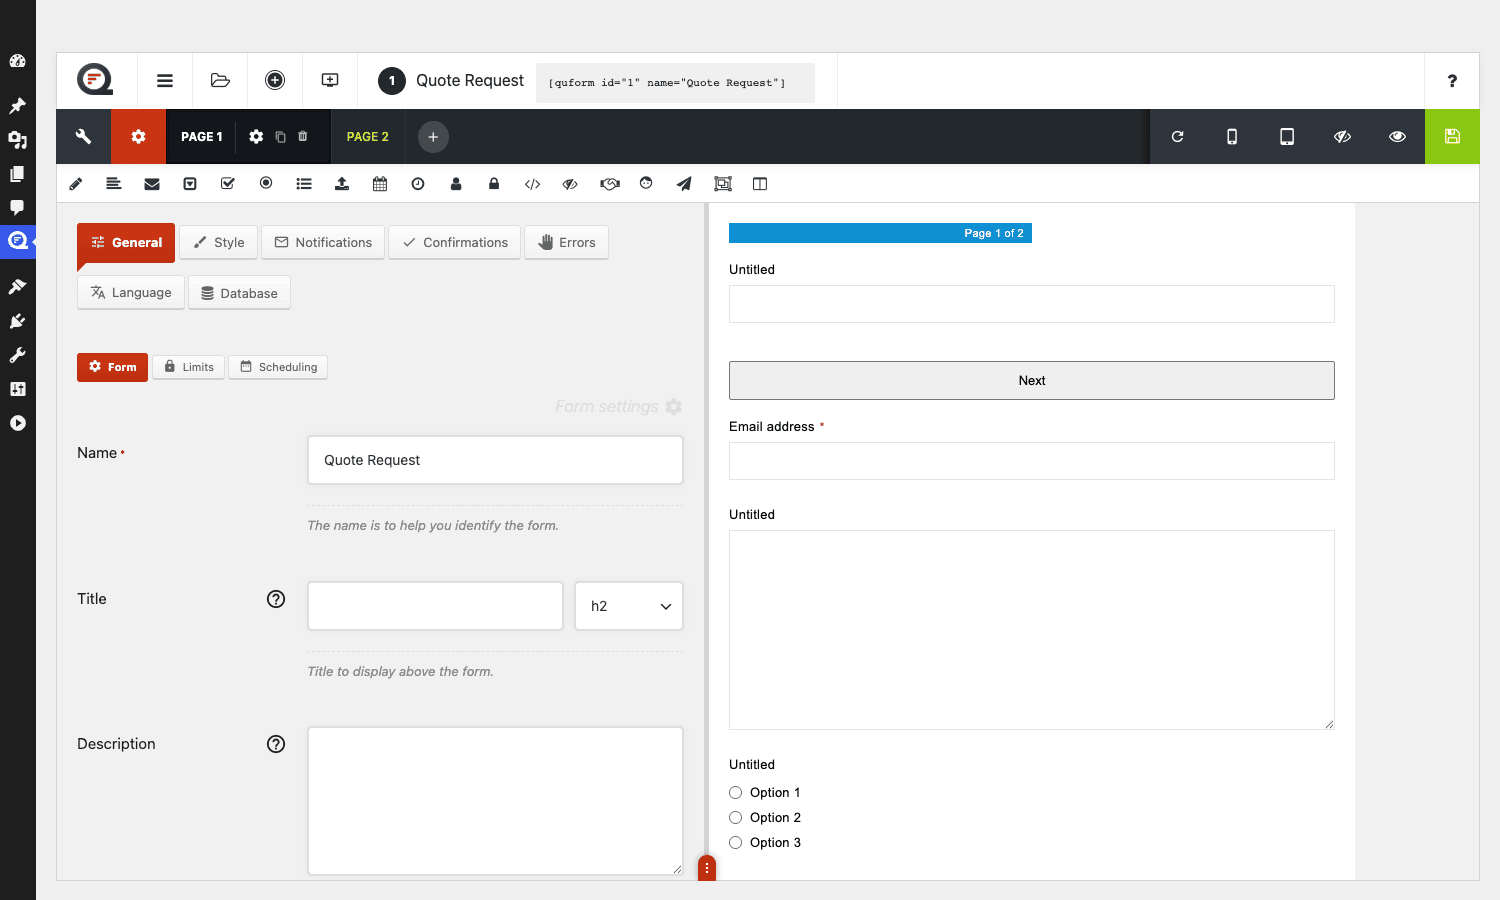Refresh the form preview
Image resolution: width=1500 pixels, height=900 pixels.
tap(1177, 137)
